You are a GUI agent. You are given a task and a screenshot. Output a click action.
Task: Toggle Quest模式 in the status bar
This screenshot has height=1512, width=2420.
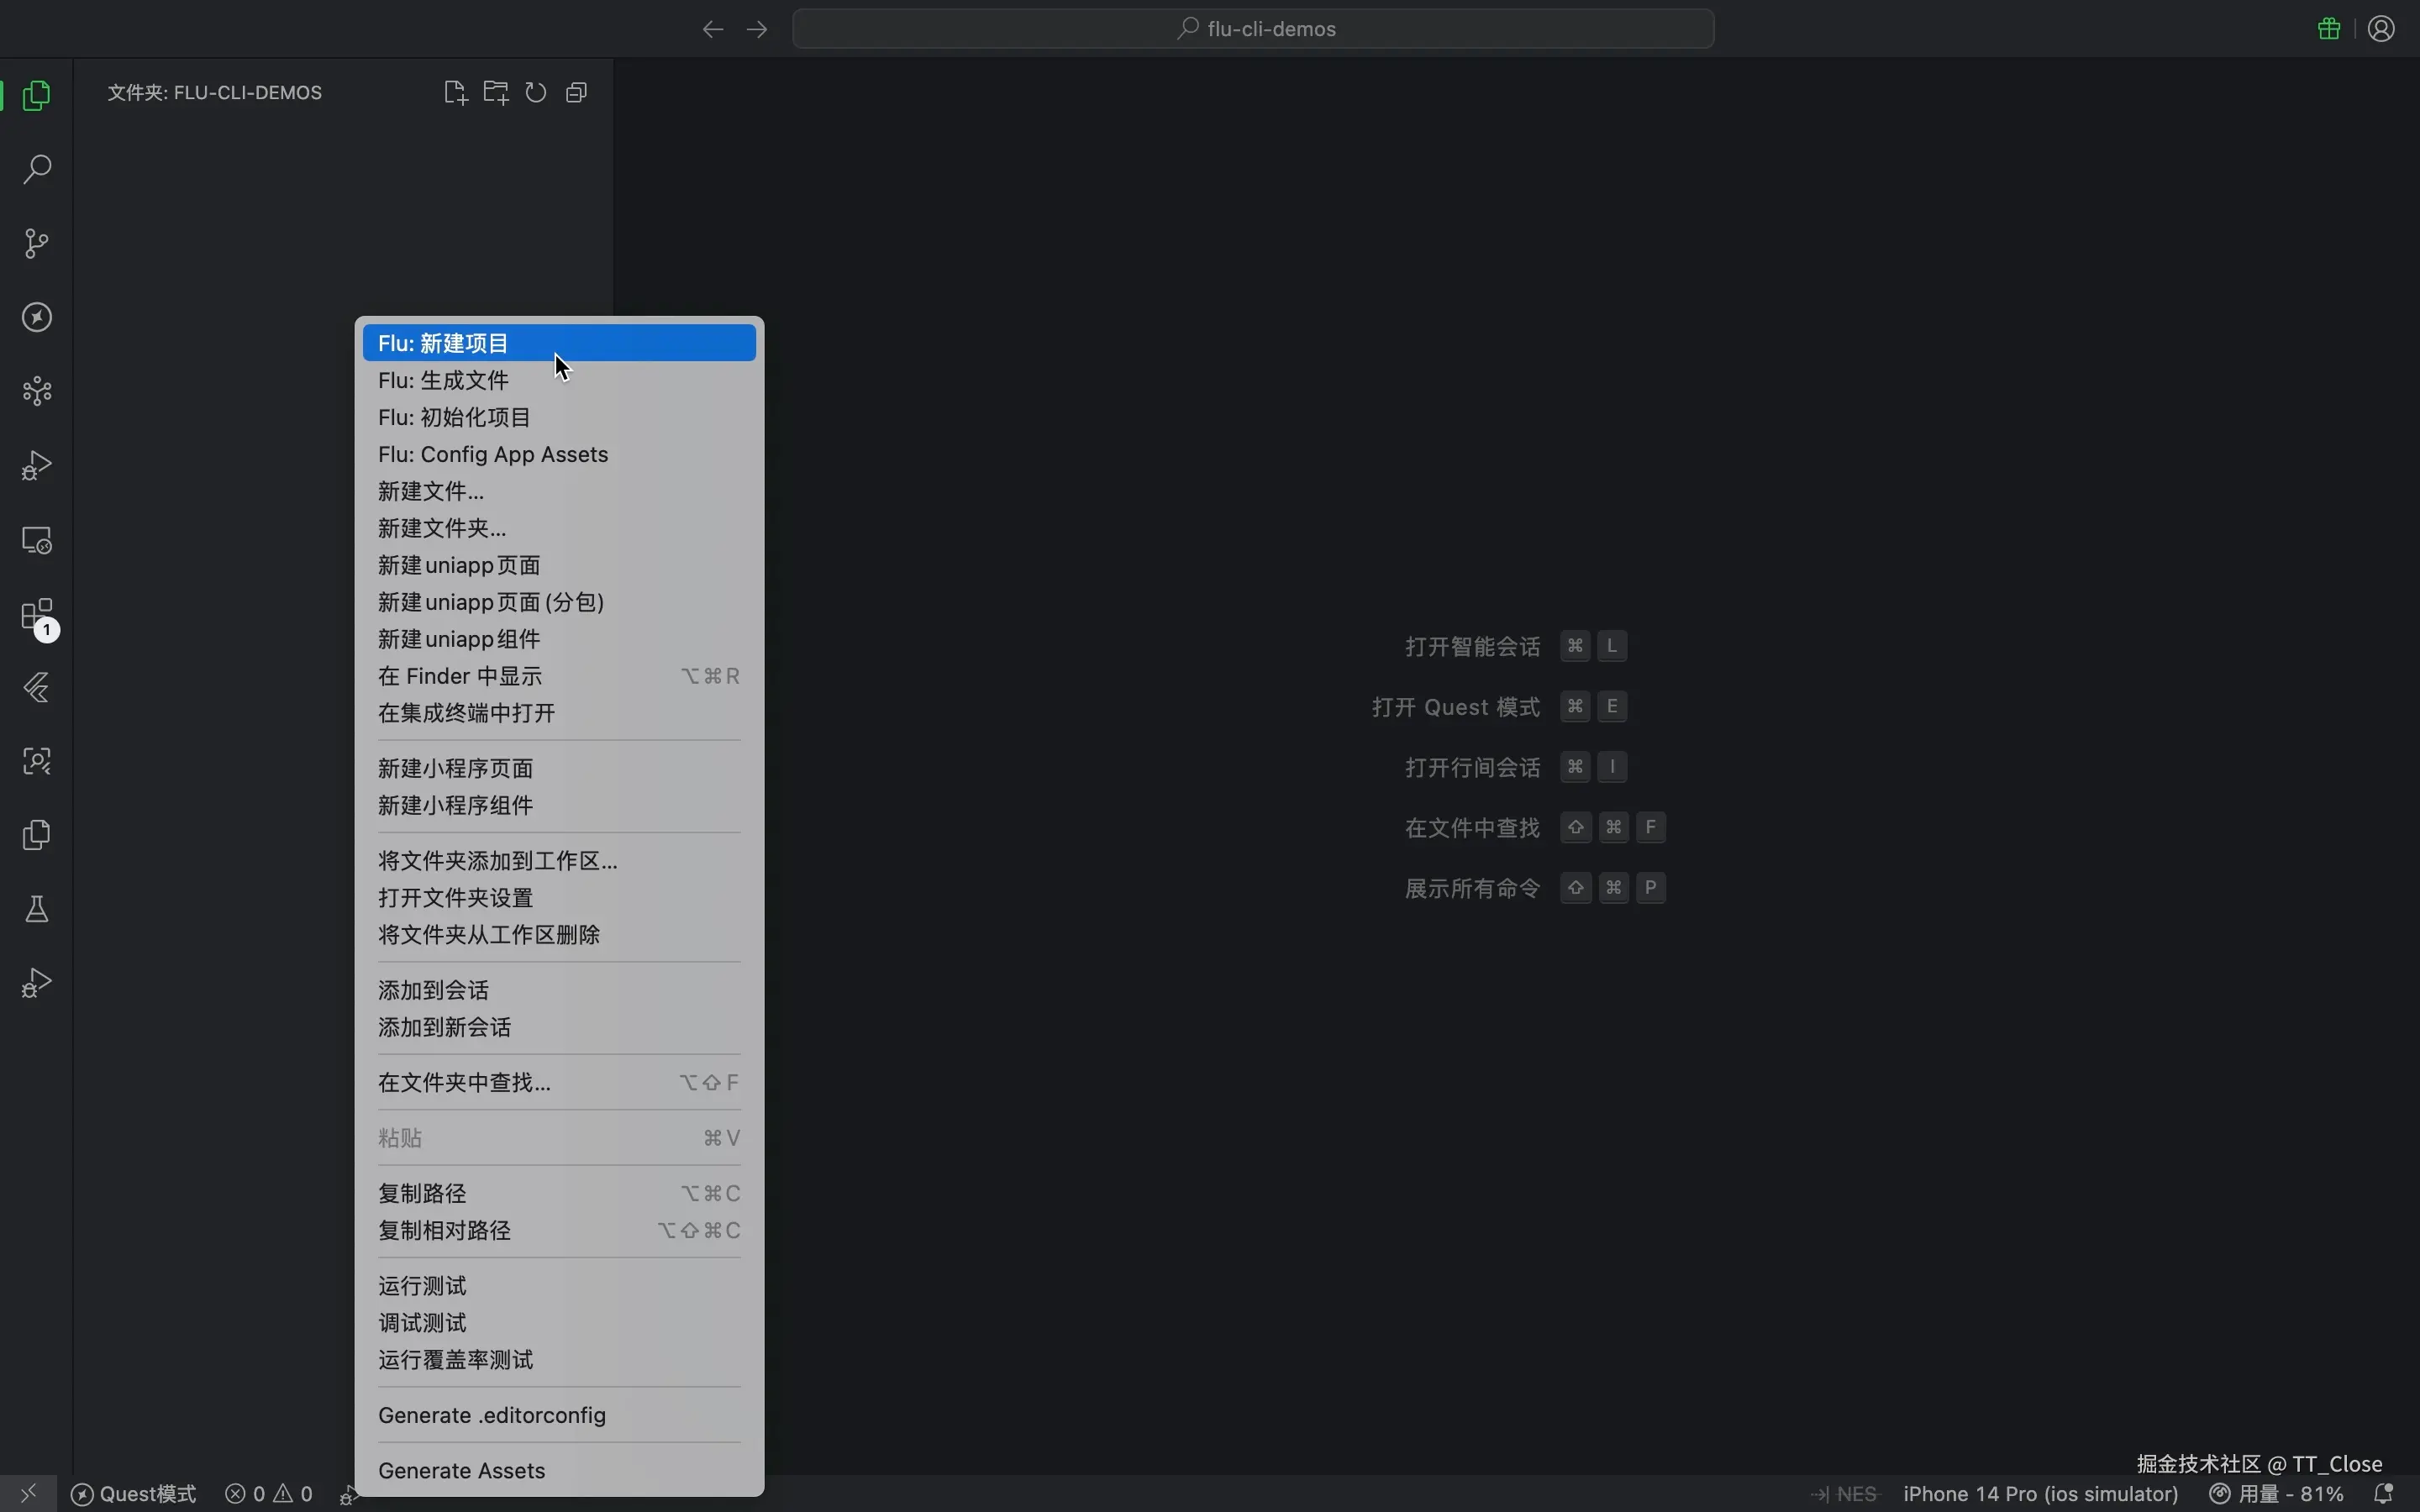click(133, 1493)
